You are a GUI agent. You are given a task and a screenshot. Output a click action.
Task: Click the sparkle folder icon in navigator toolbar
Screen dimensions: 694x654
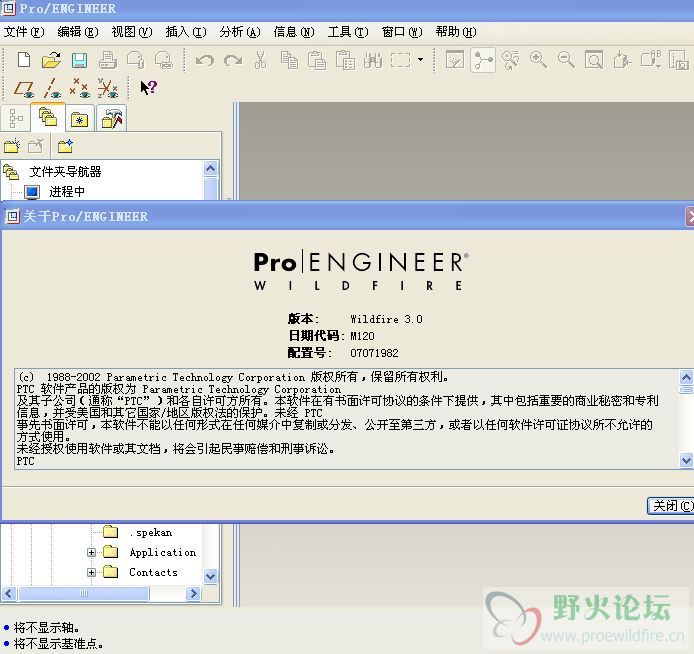tap(65, 146)
